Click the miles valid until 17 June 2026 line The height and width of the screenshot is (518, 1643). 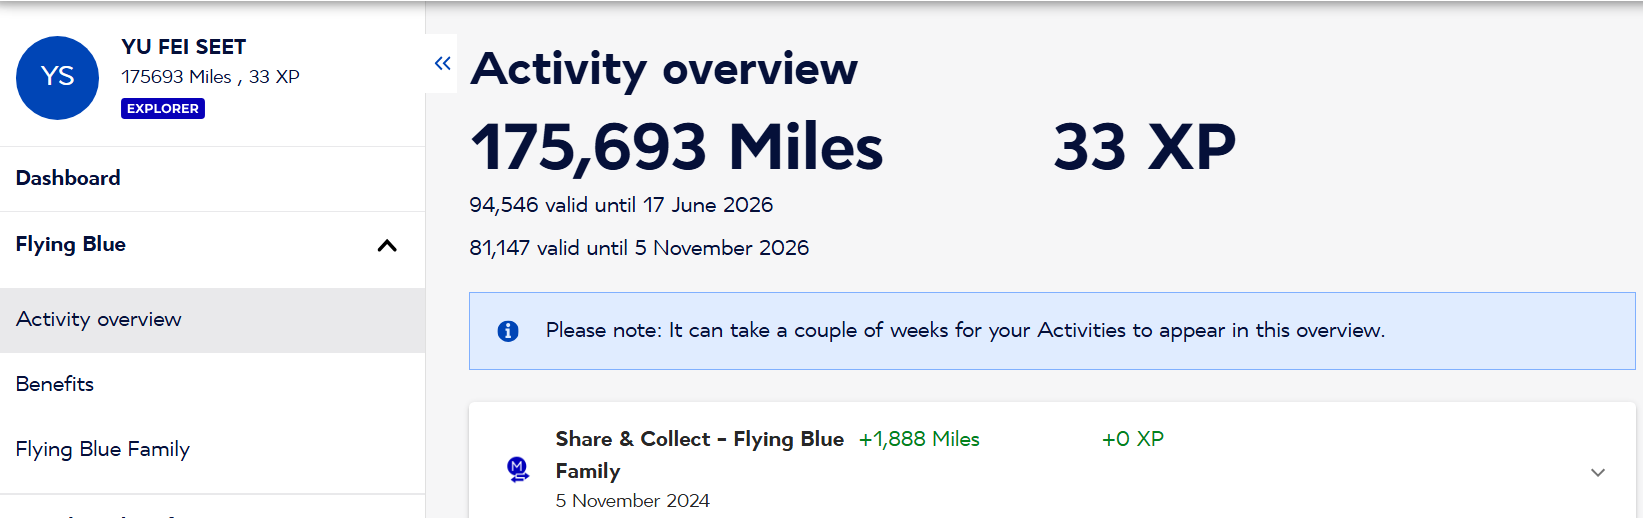621,205
